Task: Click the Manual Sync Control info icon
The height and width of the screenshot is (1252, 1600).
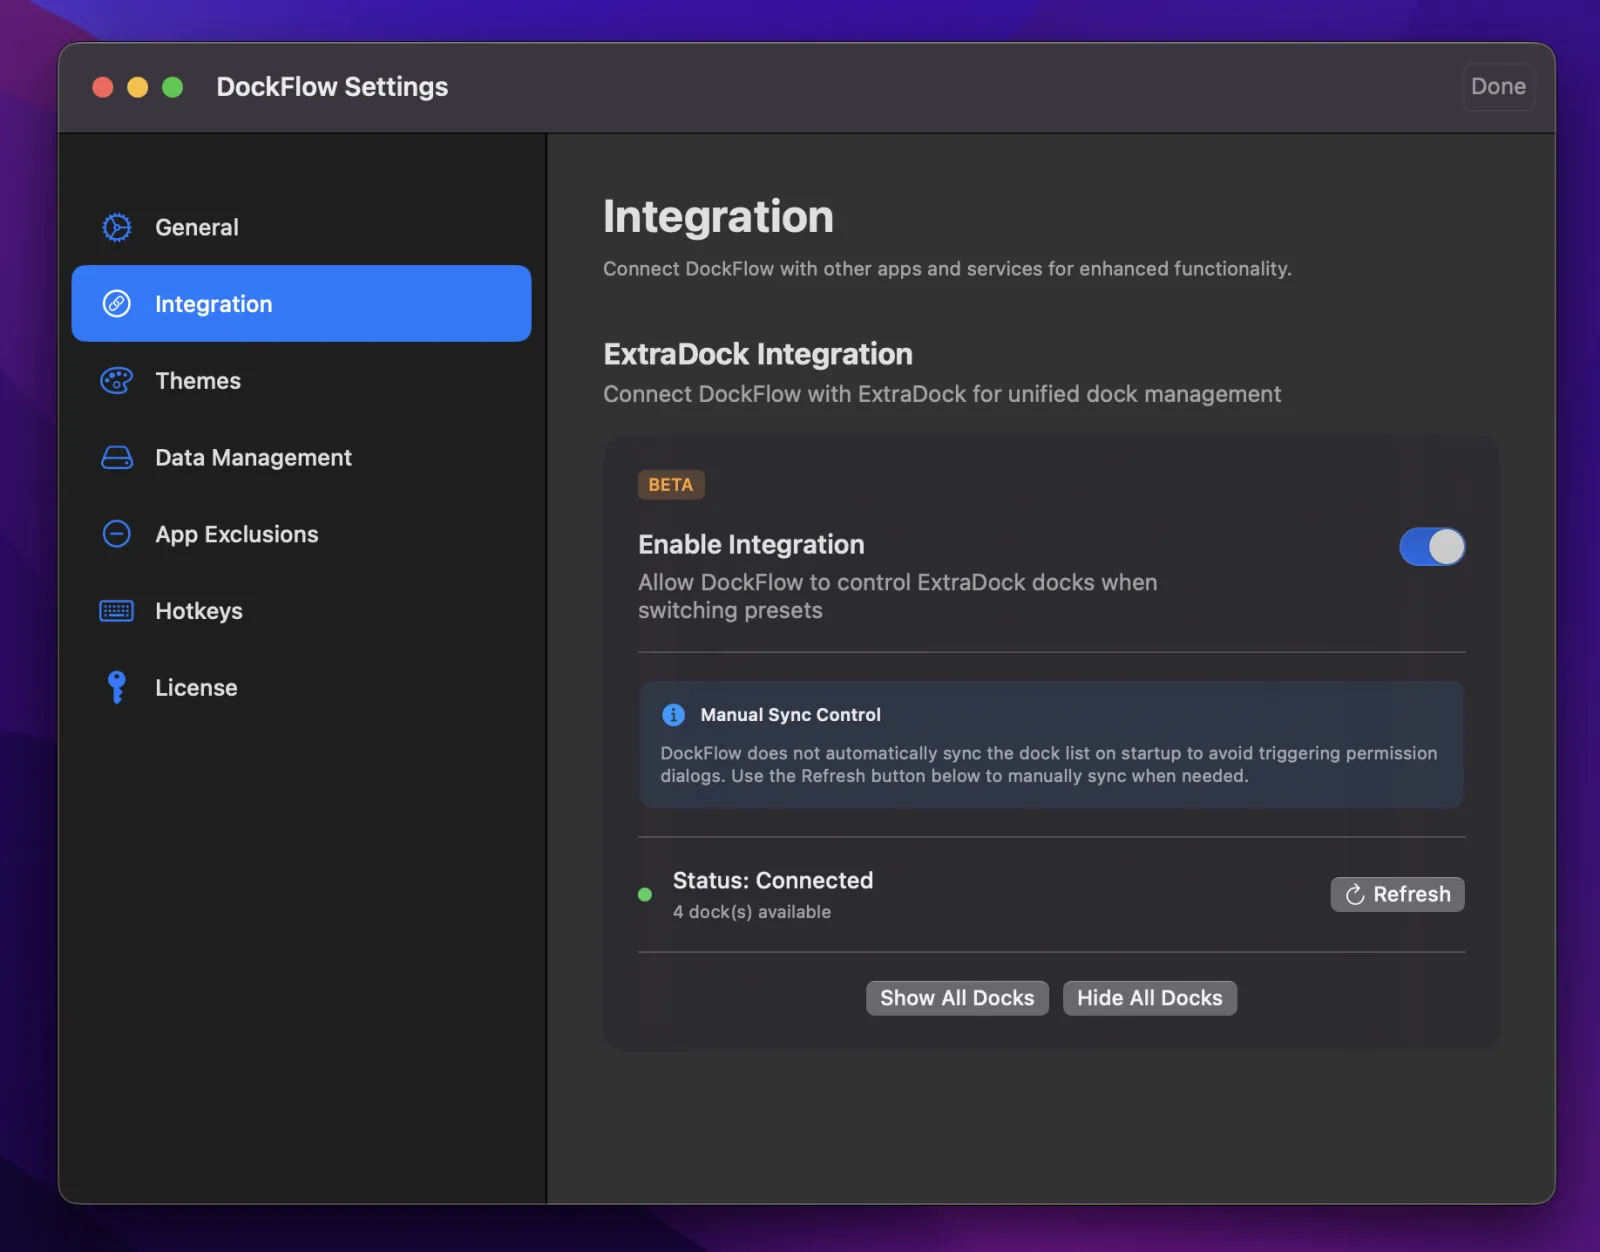Action: click(673, 714)
